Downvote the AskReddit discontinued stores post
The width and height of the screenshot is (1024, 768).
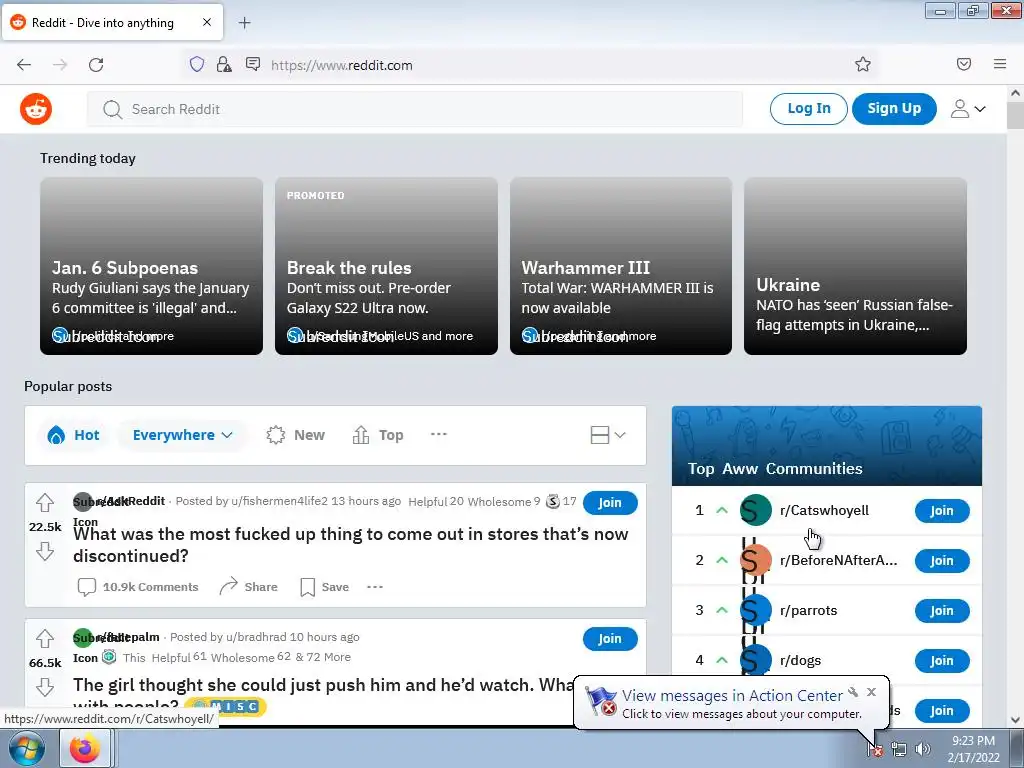(45, 551)
